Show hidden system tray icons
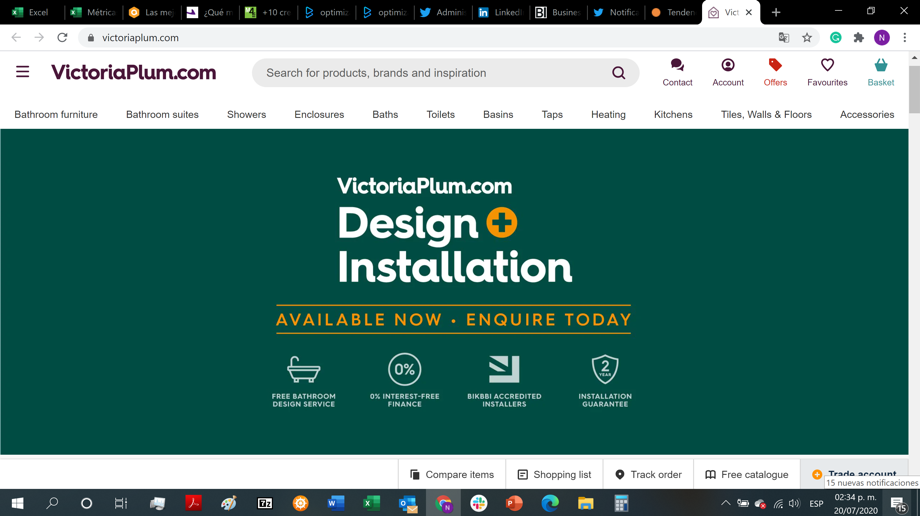 tap(726, 503)
